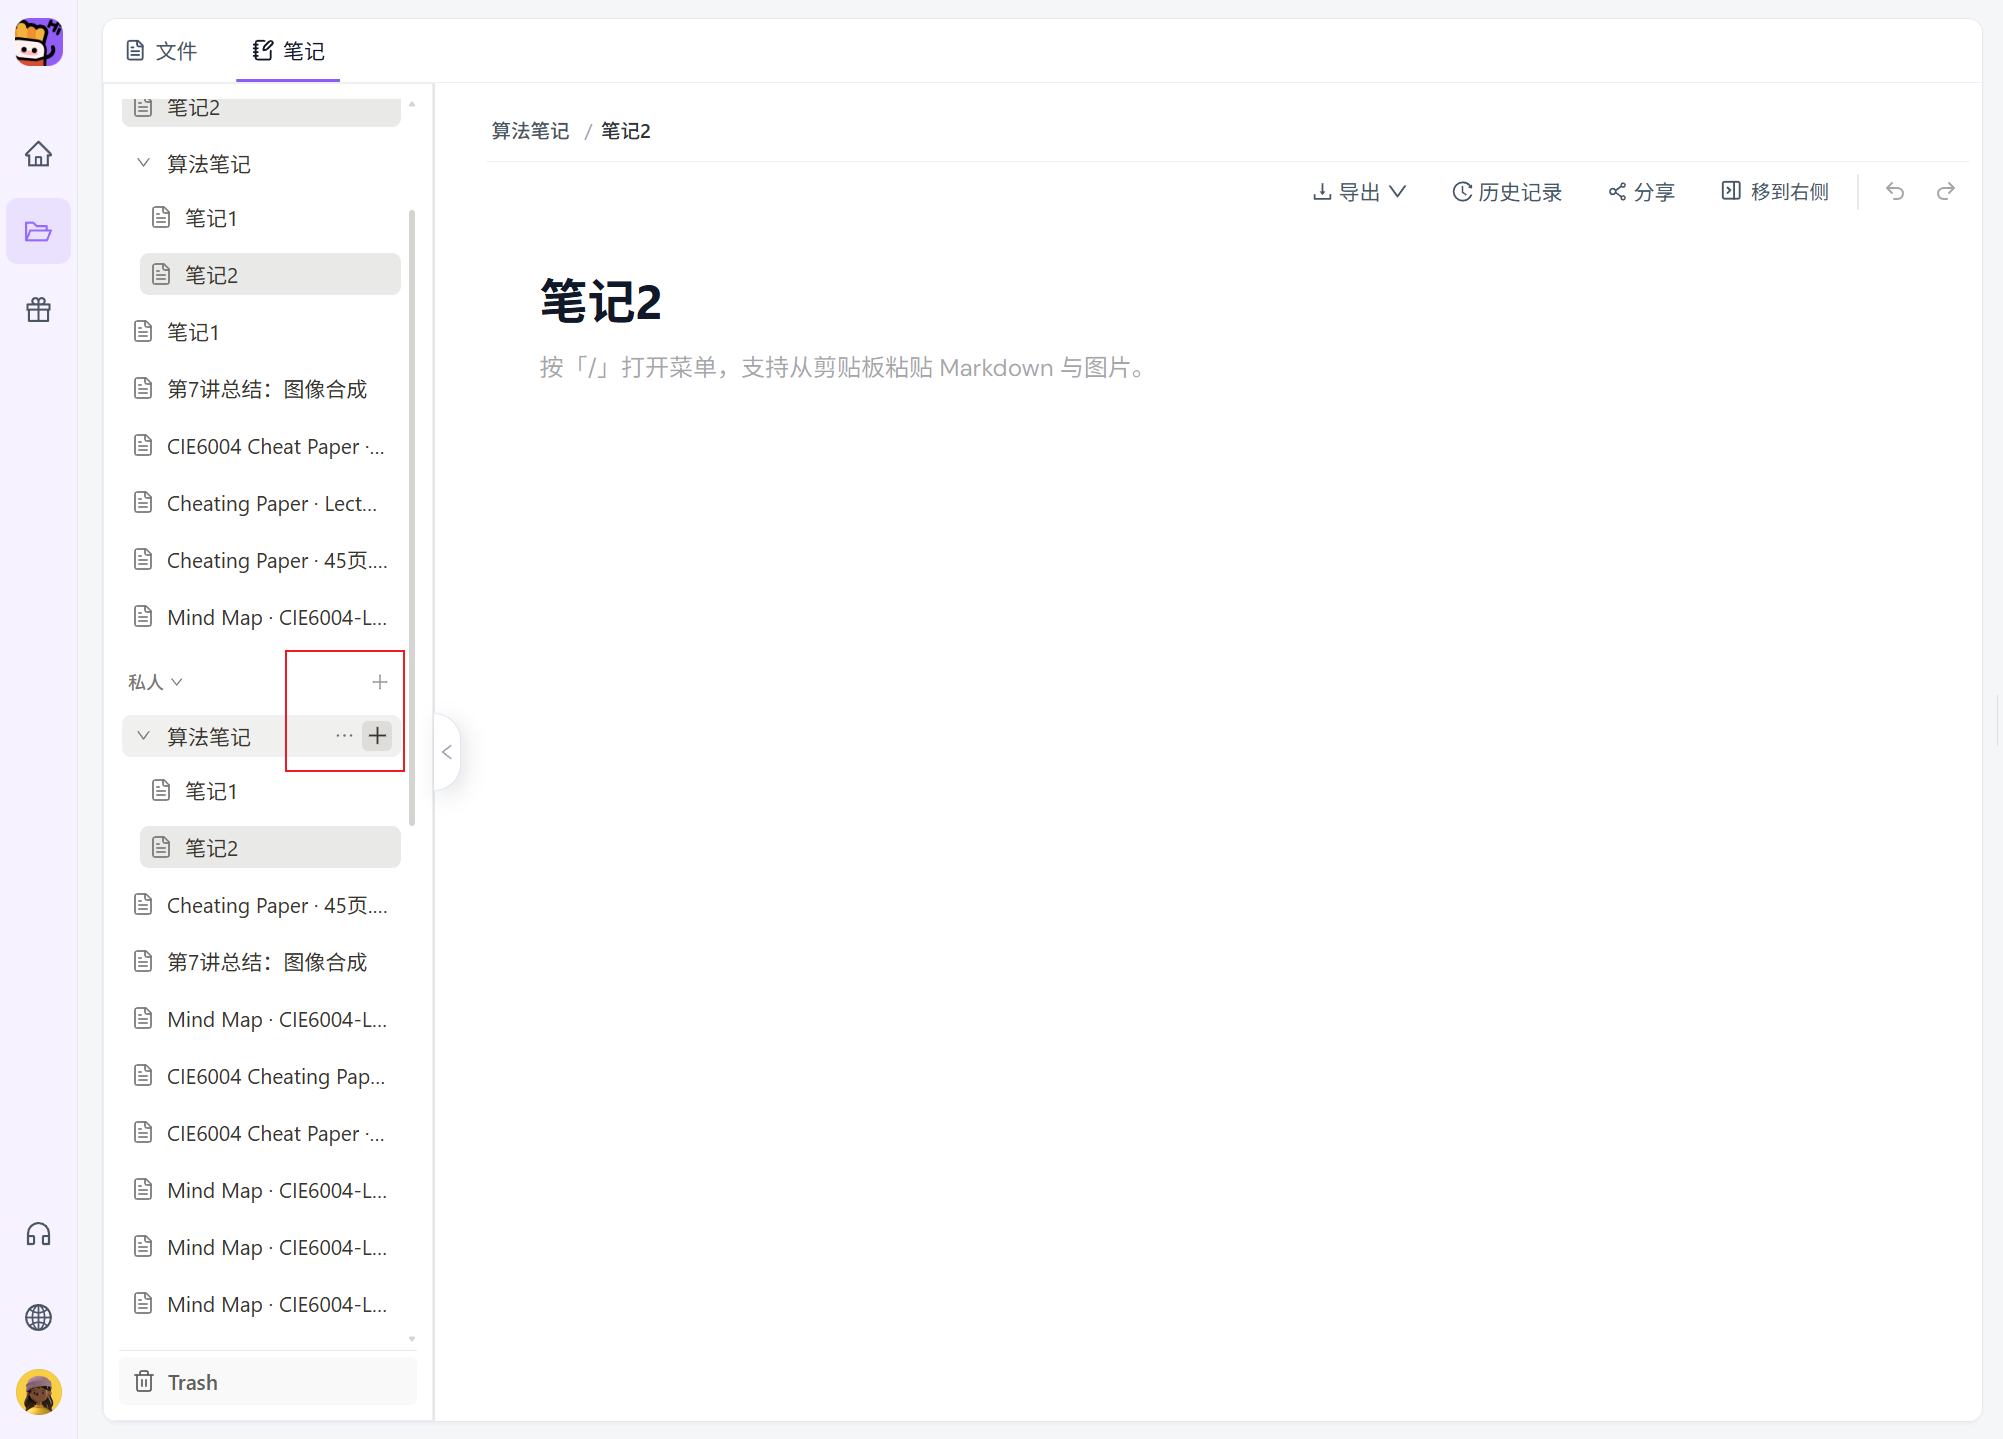The image size is (2003, 1439).
Task: Expand the 私人 section dropdown
Action: tap(155, 682)
